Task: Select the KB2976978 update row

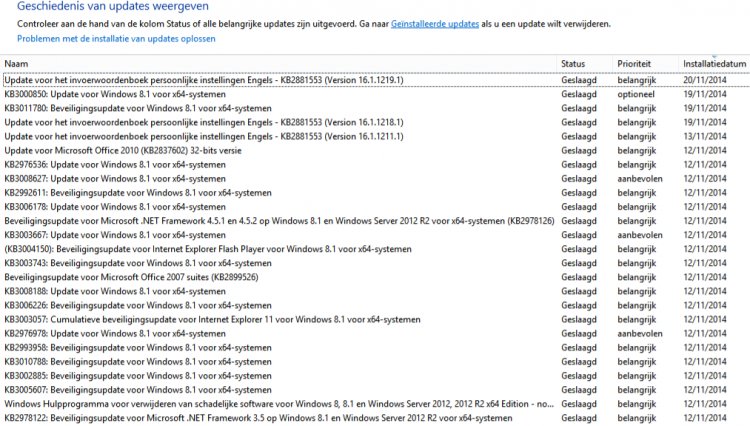Action: point(375,334)
